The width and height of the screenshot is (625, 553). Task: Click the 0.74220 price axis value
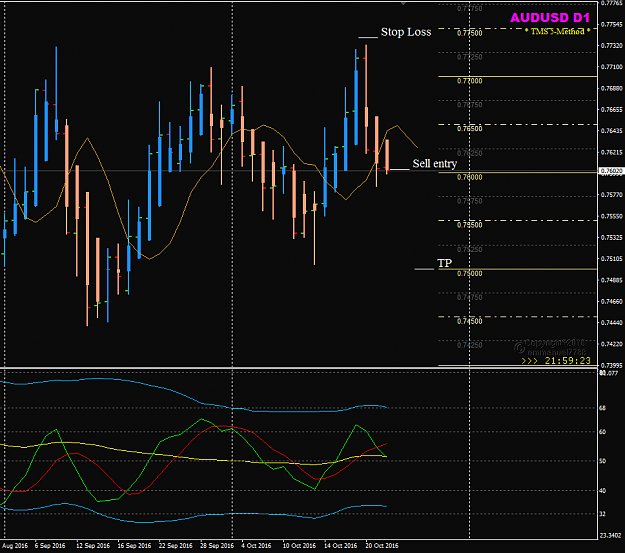pyautogui.click(x=612, y=344)
